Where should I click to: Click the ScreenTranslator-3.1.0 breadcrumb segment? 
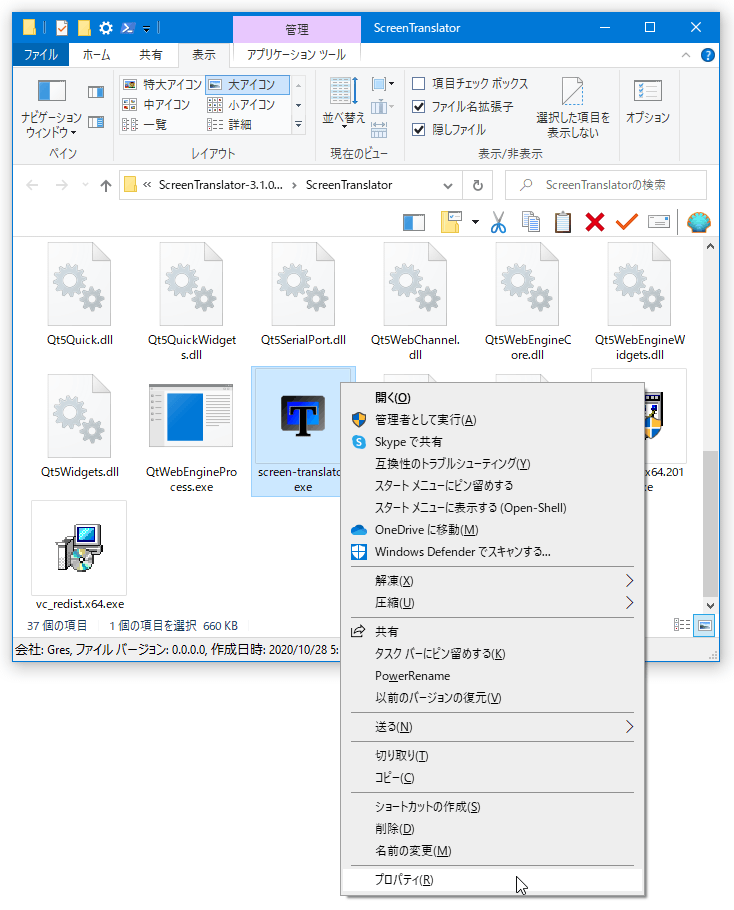click(x=220, y=185)
